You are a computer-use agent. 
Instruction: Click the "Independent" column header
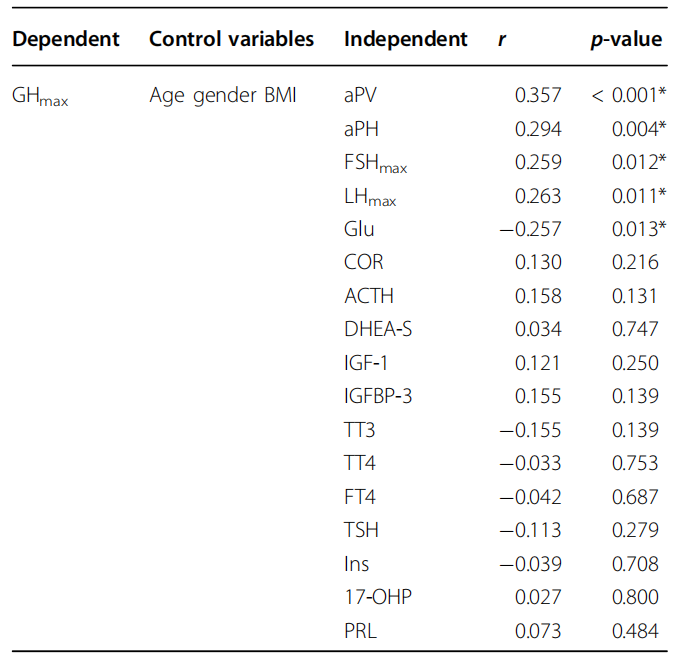pyautogui.click(x=405, y=40)
